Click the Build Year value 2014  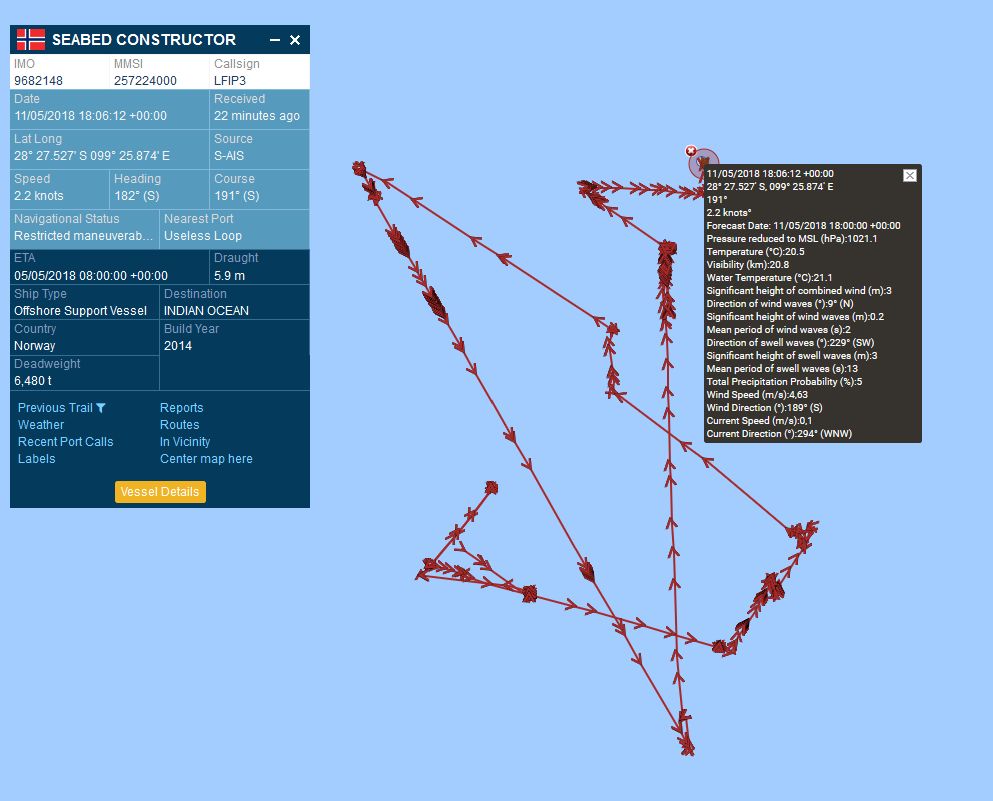tap(178, 346)
